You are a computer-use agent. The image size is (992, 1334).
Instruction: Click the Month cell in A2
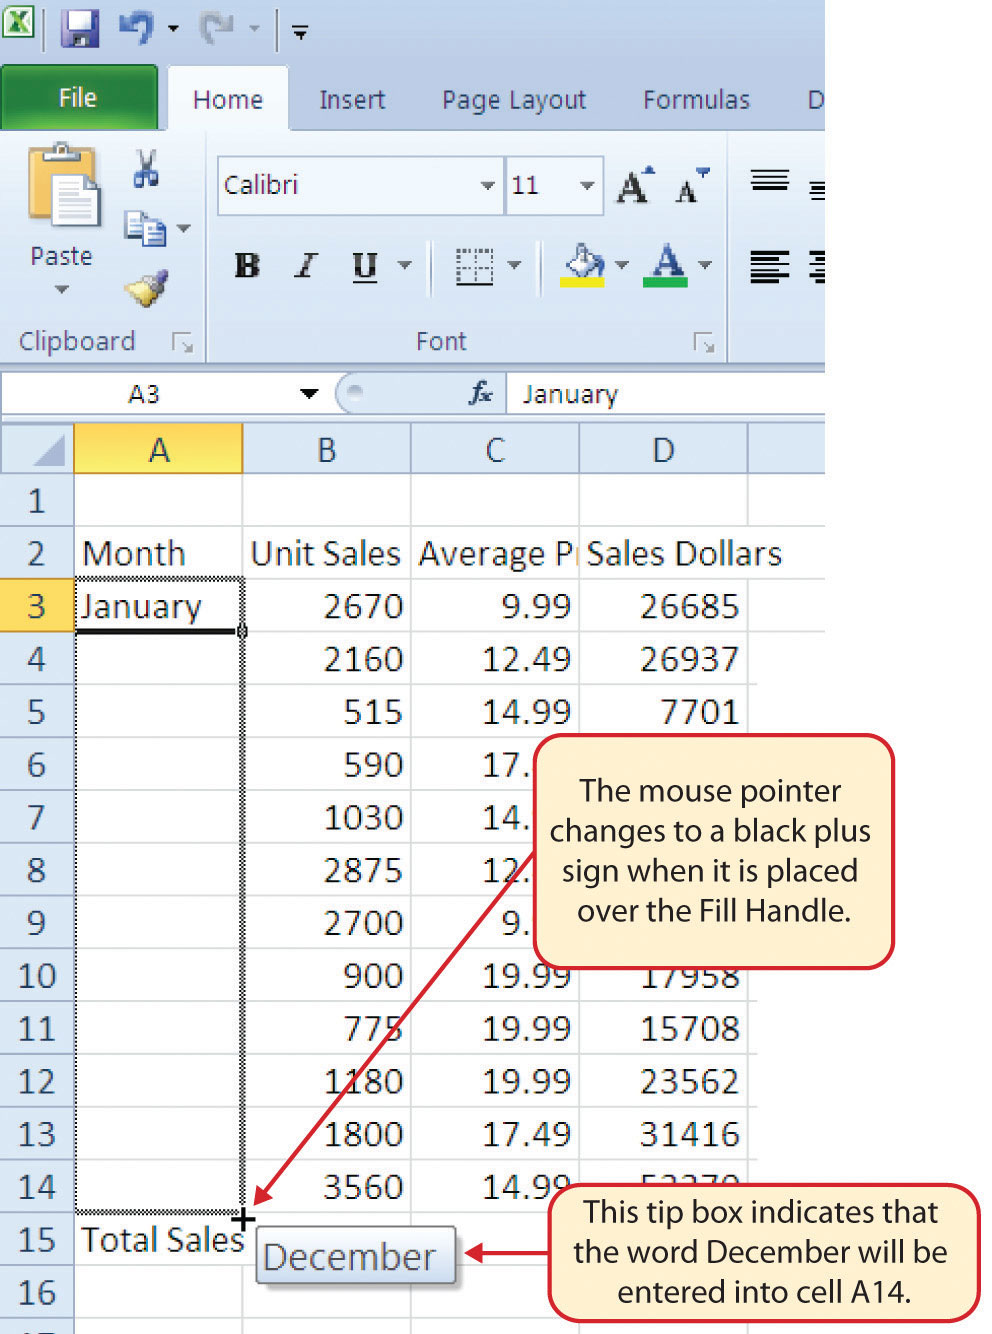pyautogui.click(x=158, y=553)
